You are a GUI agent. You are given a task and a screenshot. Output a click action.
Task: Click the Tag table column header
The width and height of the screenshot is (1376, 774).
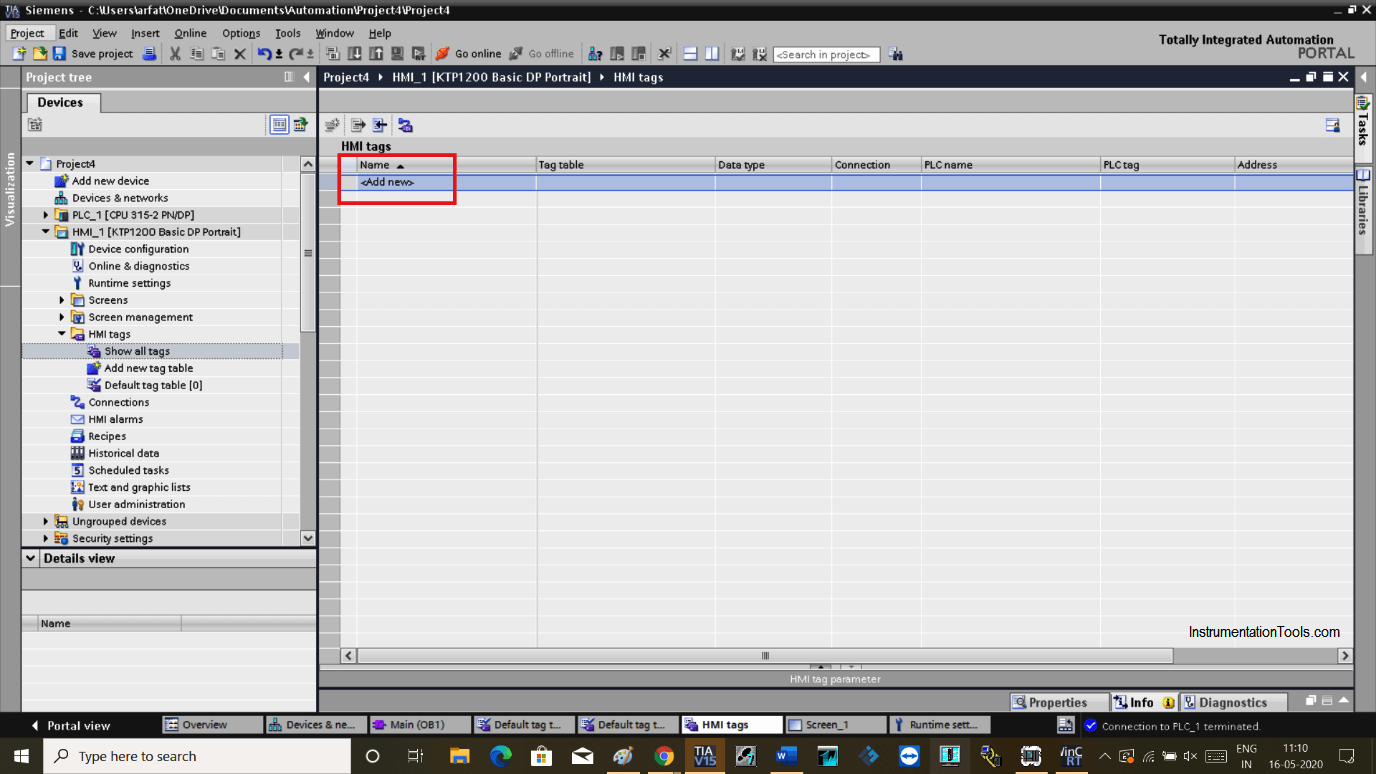[625, 165]
